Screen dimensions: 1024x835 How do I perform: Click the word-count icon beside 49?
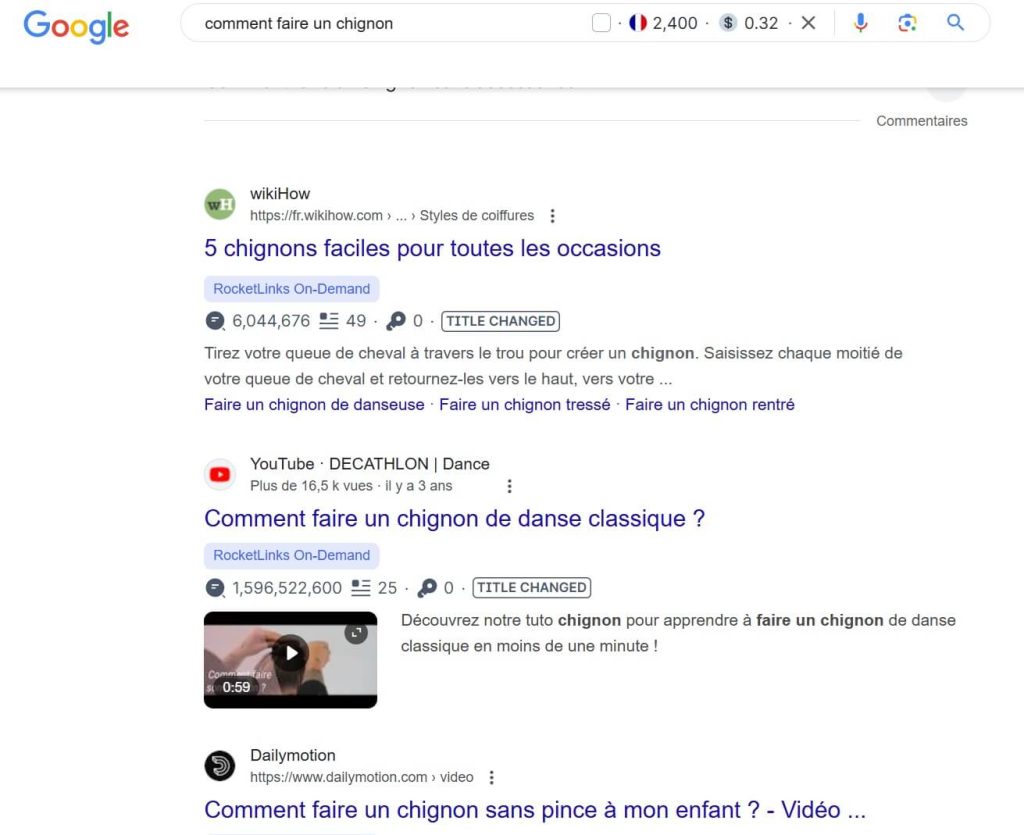point(328,321)
